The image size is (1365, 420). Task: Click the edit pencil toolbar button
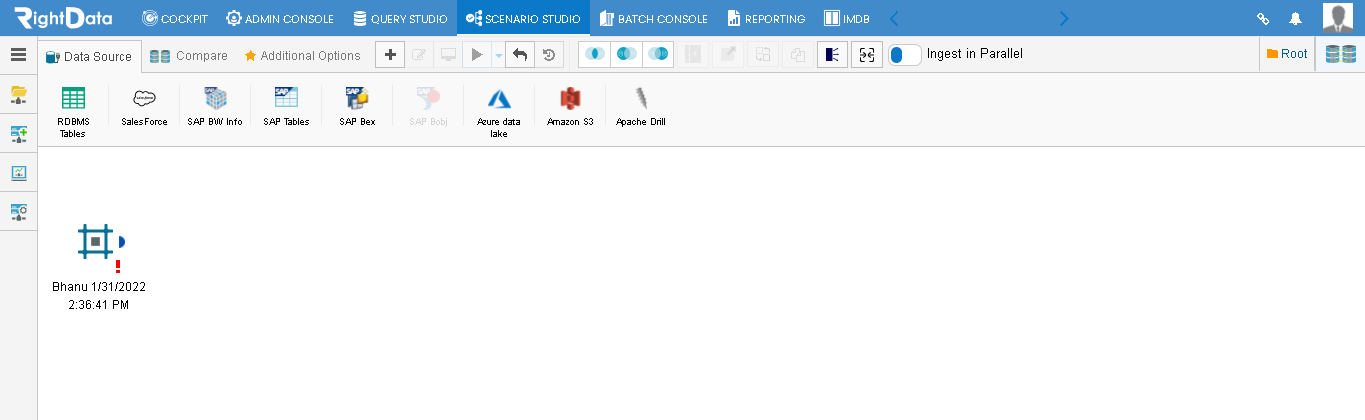[420, 55]
